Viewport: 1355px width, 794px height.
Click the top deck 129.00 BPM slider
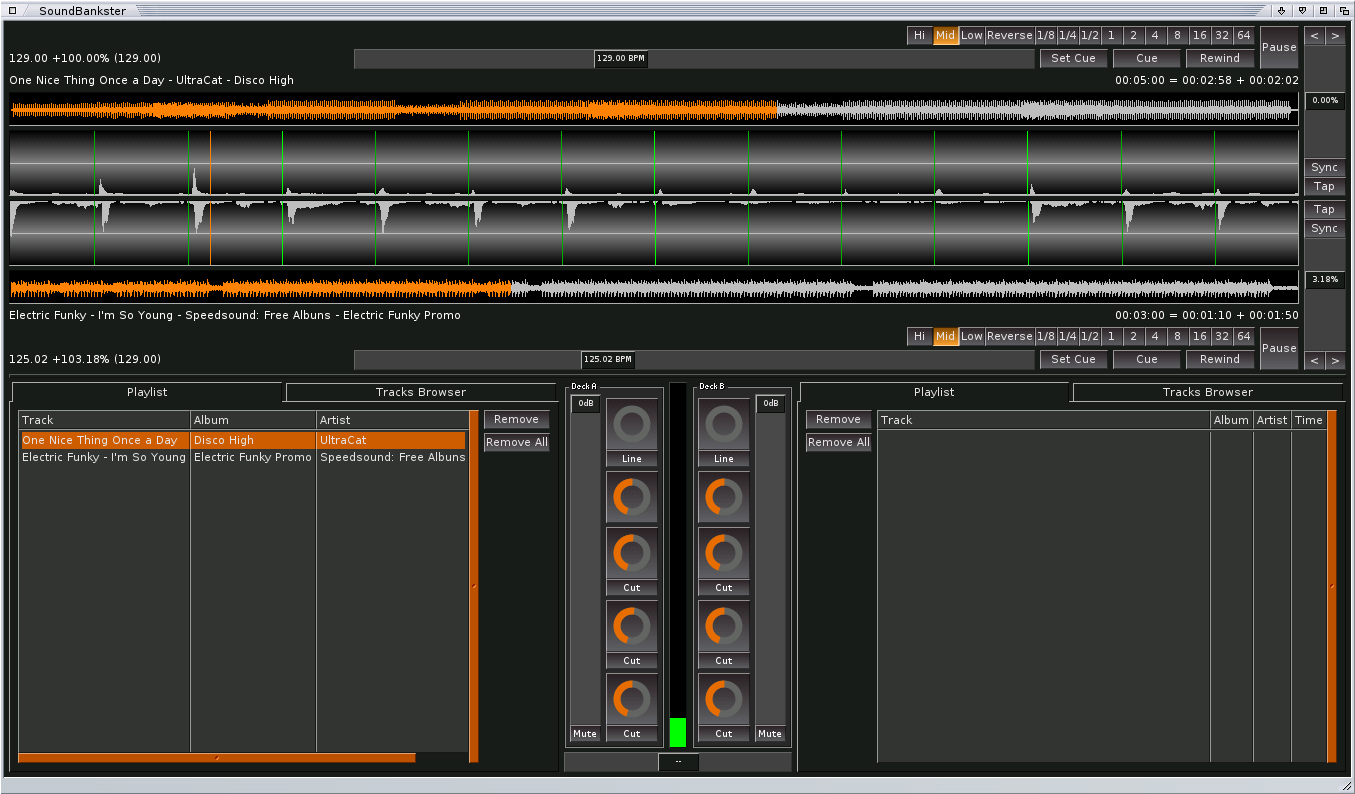(x=621, y=59)
